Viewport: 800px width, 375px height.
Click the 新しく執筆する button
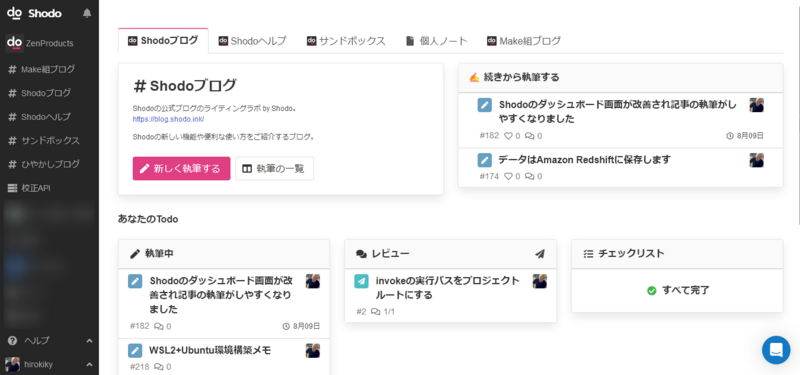[182, 168]
